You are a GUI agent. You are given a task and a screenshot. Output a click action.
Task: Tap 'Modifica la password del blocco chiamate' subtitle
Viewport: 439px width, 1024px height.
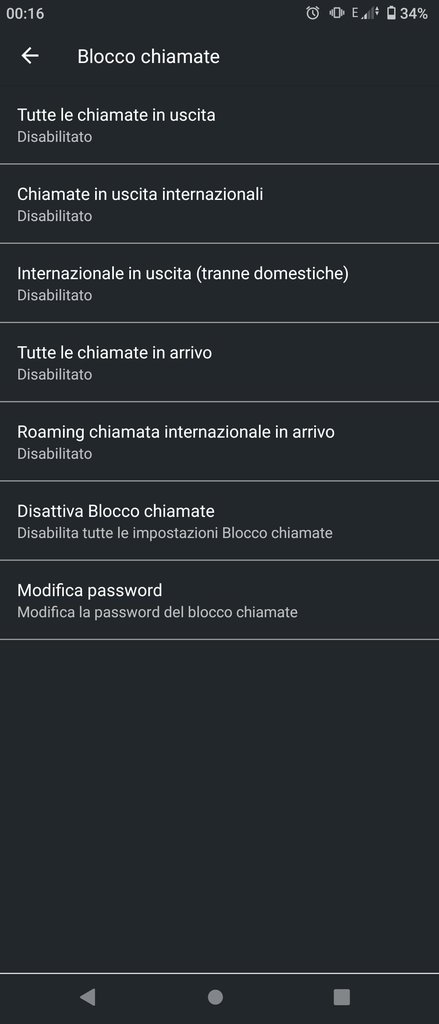pyautogui.click(x=157, y=612)
